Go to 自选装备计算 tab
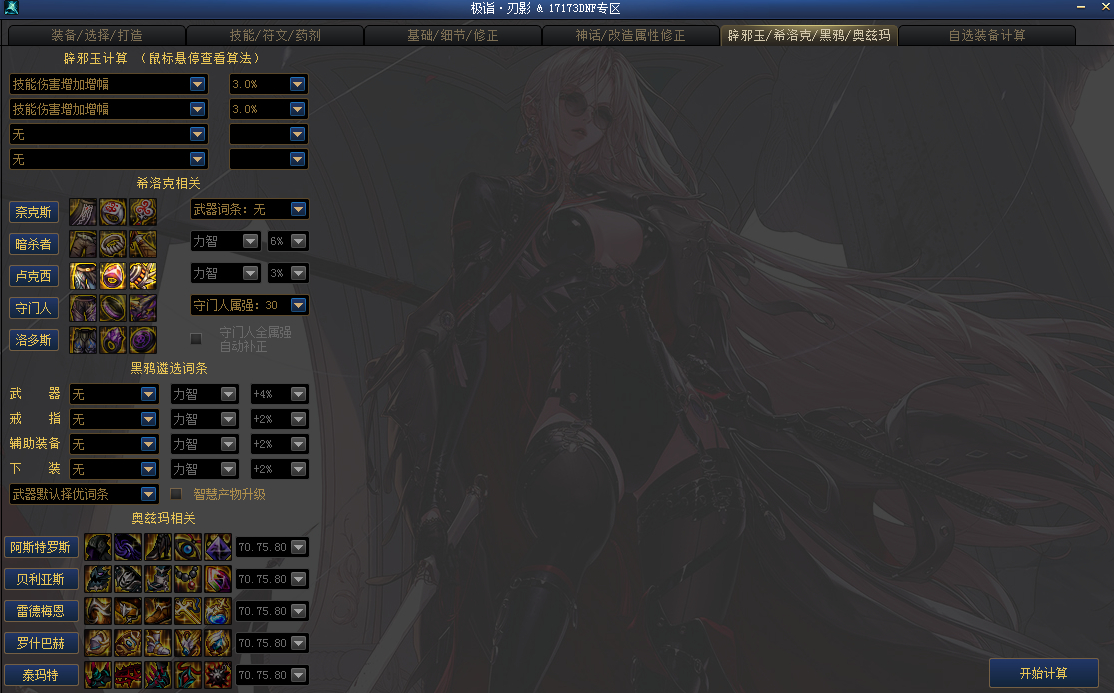Viewport: 1114px width, 693px height. point(988,36)
